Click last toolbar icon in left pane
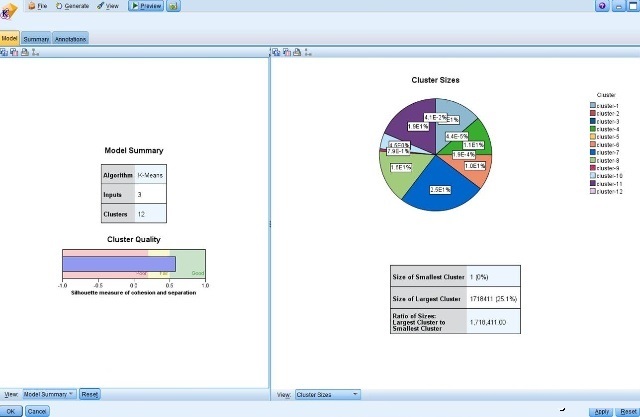Viewport: 640px width, 417px height. point(32,52)
